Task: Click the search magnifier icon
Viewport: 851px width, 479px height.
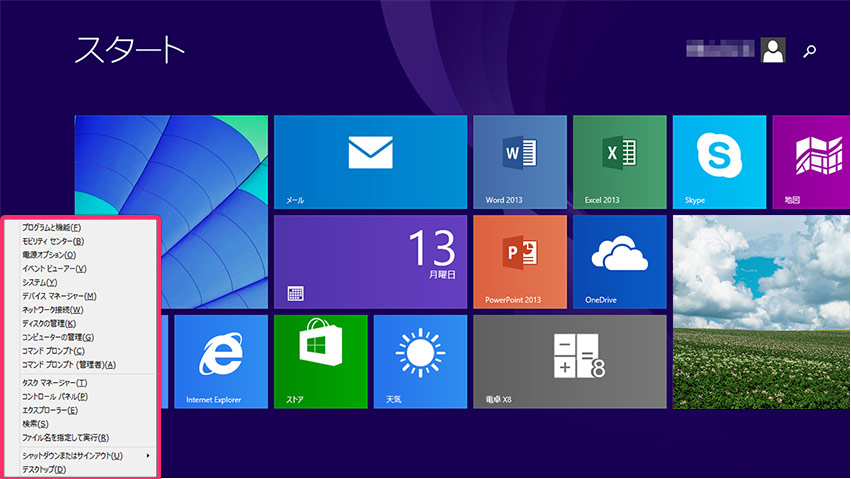Action: [809, 51]
